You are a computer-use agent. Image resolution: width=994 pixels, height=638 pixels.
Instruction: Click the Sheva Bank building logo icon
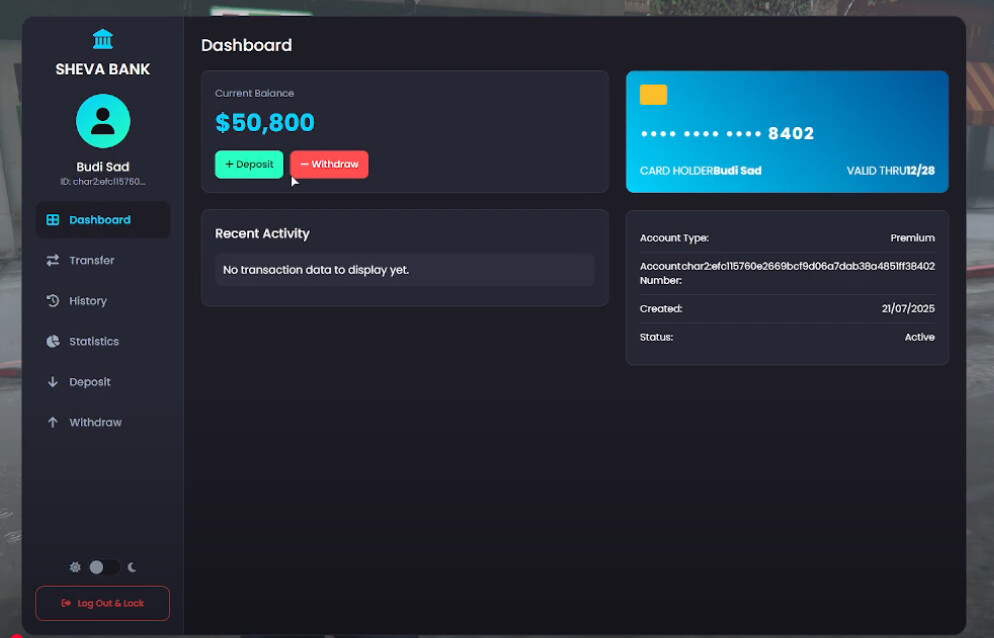pyautogui.click(x=103, y=39)
